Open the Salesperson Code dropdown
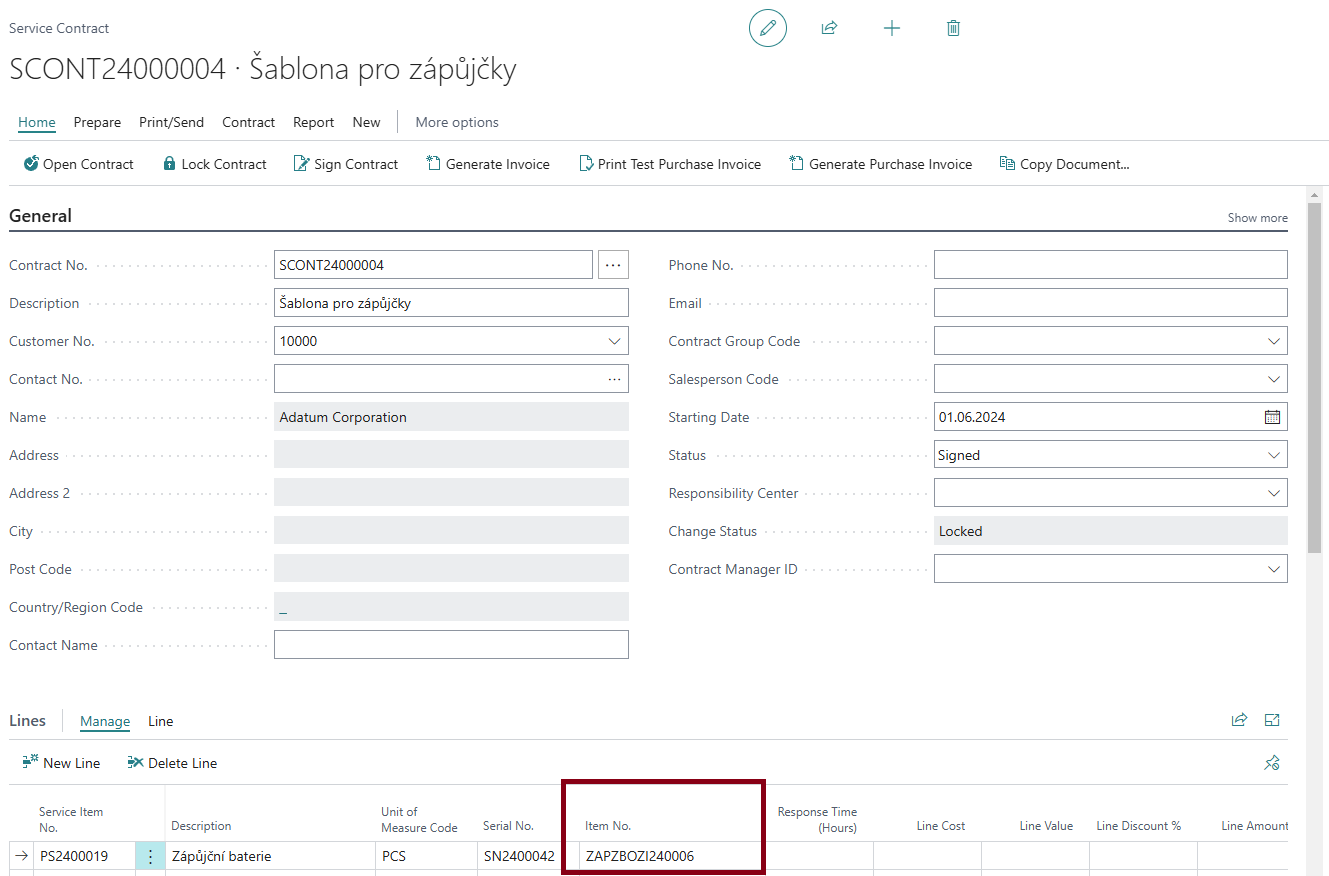Image resolution: width=1329 pixels, height=876 pixels. (x=1273, y=379)
